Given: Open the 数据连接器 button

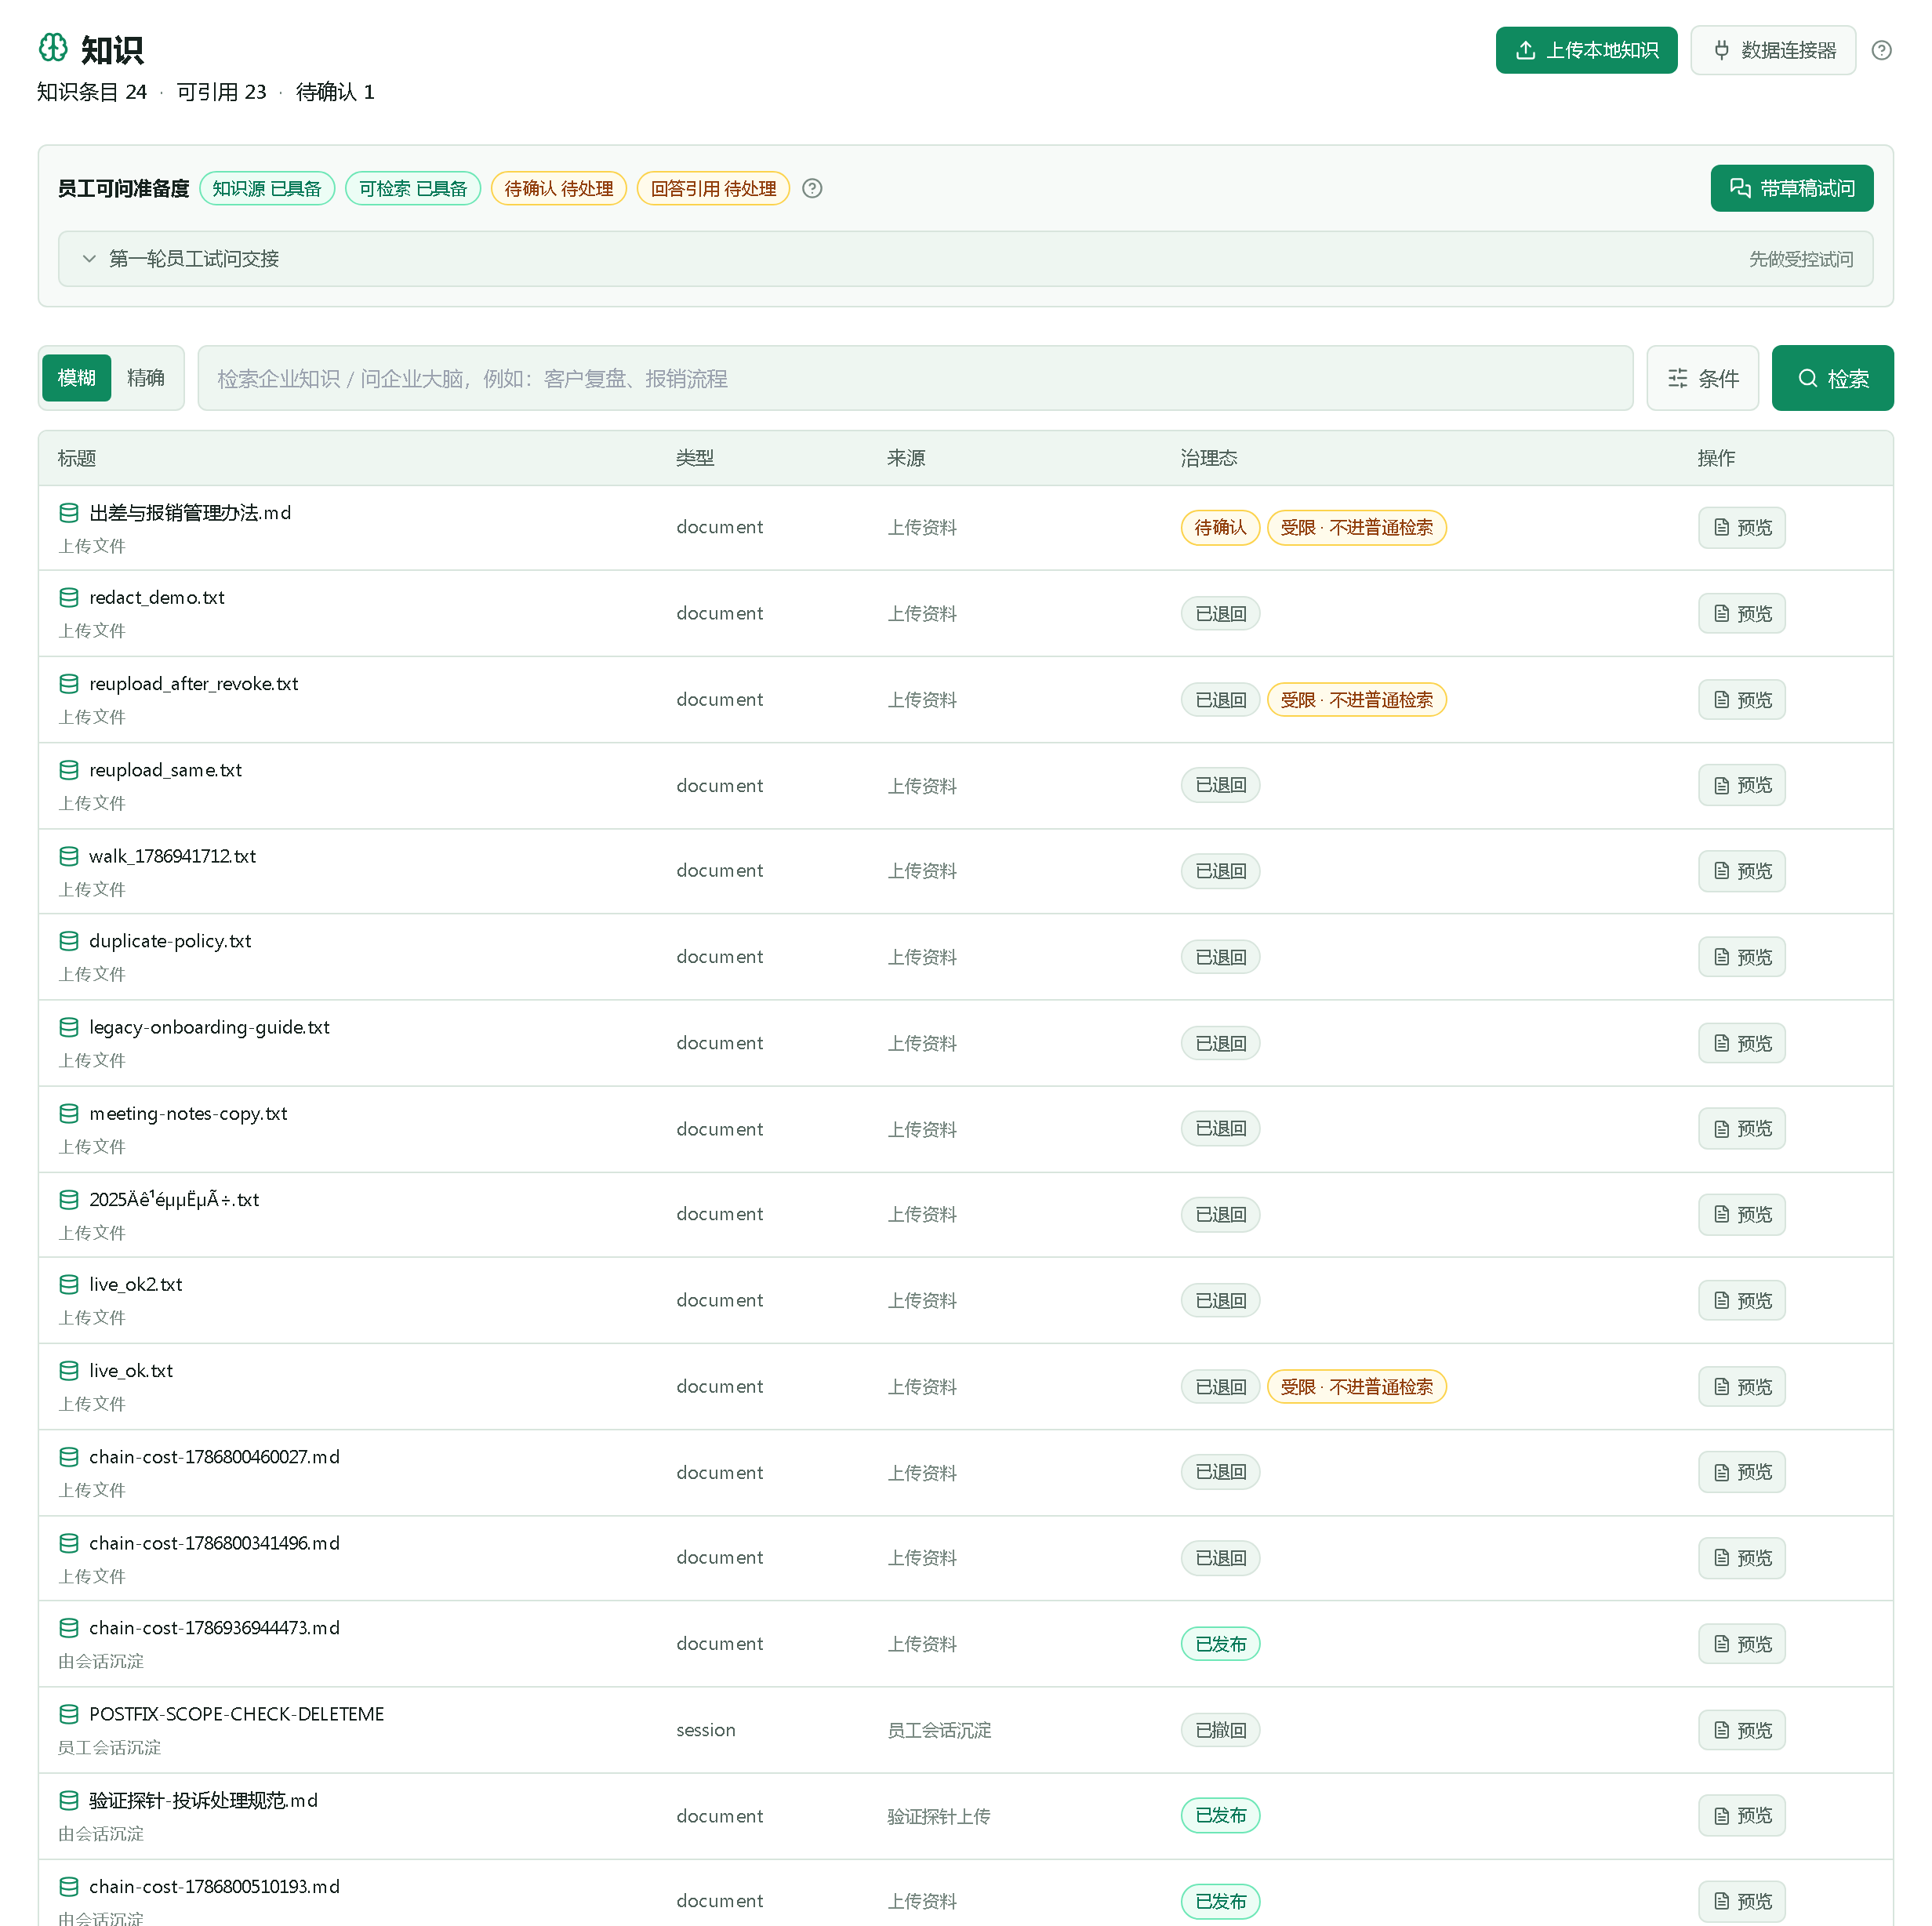Looking at the screenshot, I should pyautogui.click(x=1773, y=50).
